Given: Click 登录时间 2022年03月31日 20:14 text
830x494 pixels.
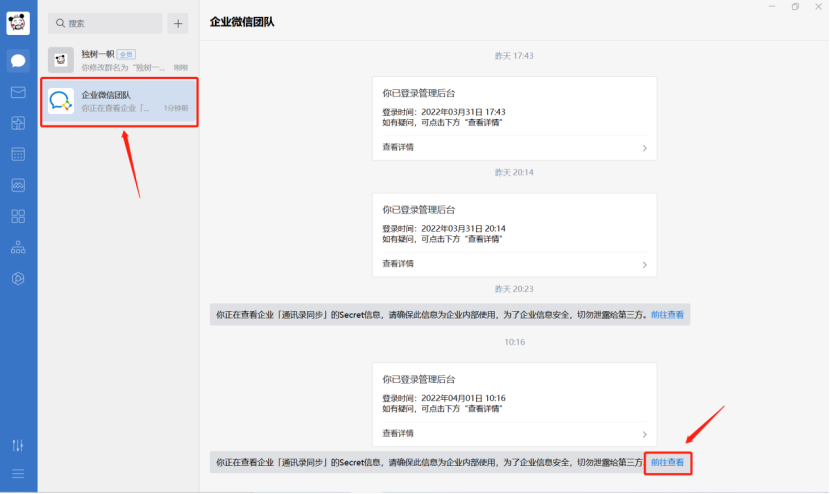Looking at the screenshot, I should click(444, 228).
